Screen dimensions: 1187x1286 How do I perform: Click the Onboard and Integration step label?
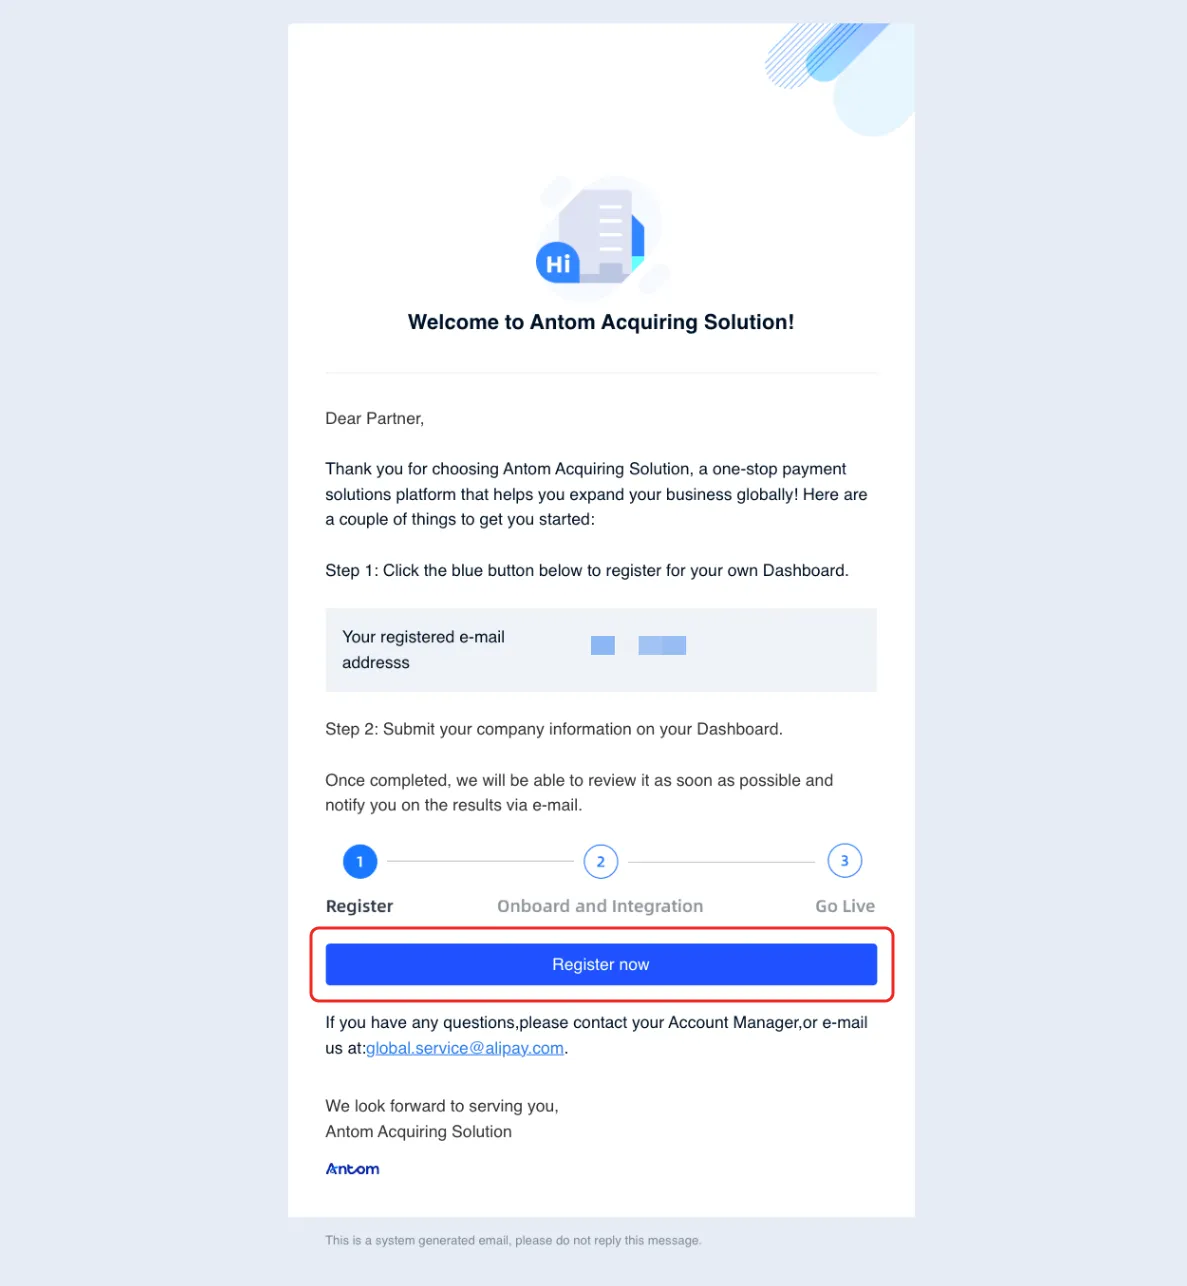(x=600, y=906)
